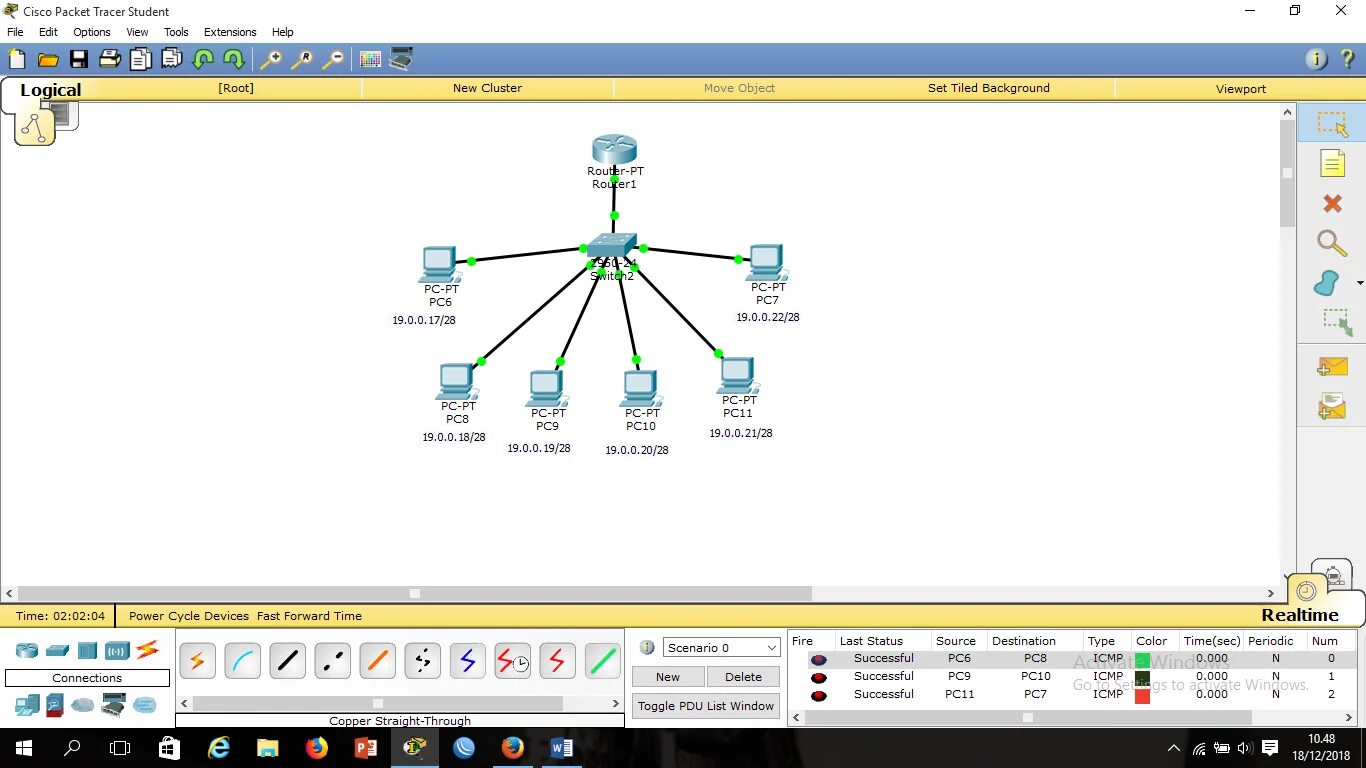Undo last action with green left arrow
The image size is (1366, 768).
(x=203, y=59)
